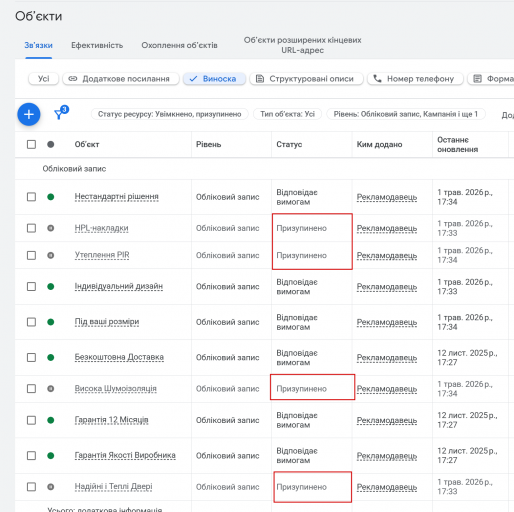Select the Номер телефону filter button
Image resolution: width=514 pixels, height=512 pixels.
[415, 79]
